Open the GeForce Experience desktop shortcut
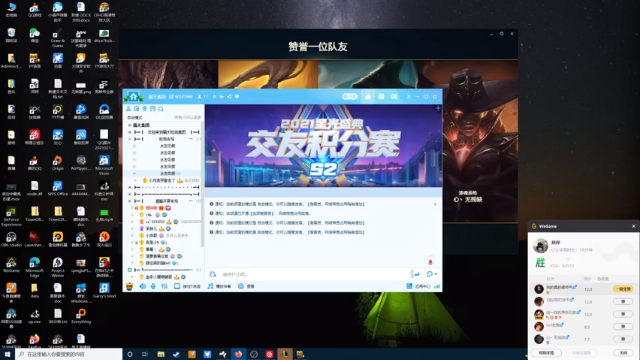Image resolution: width=640 pixels, height=360 pixels. click(11, 216)
